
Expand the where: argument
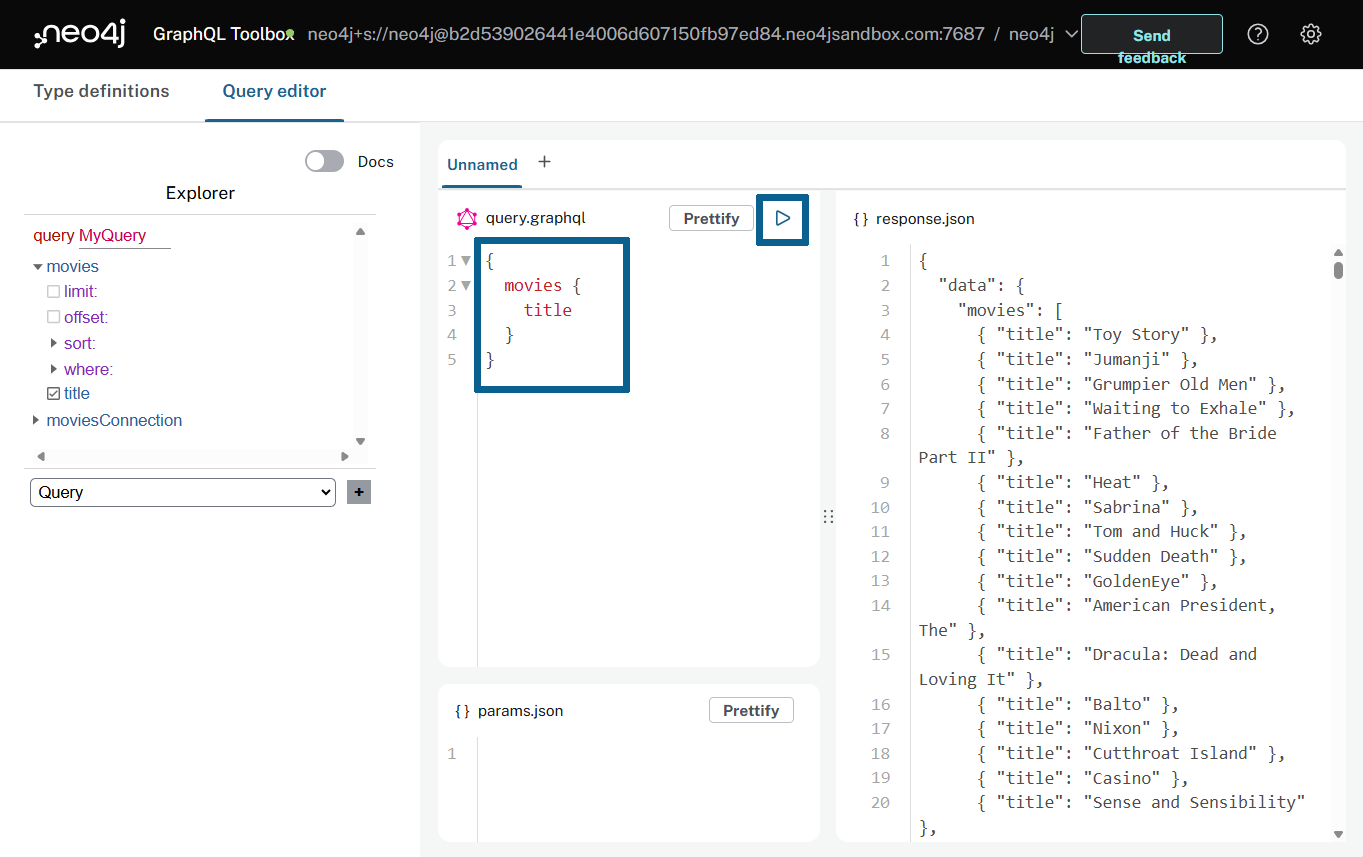coord(54,369)
